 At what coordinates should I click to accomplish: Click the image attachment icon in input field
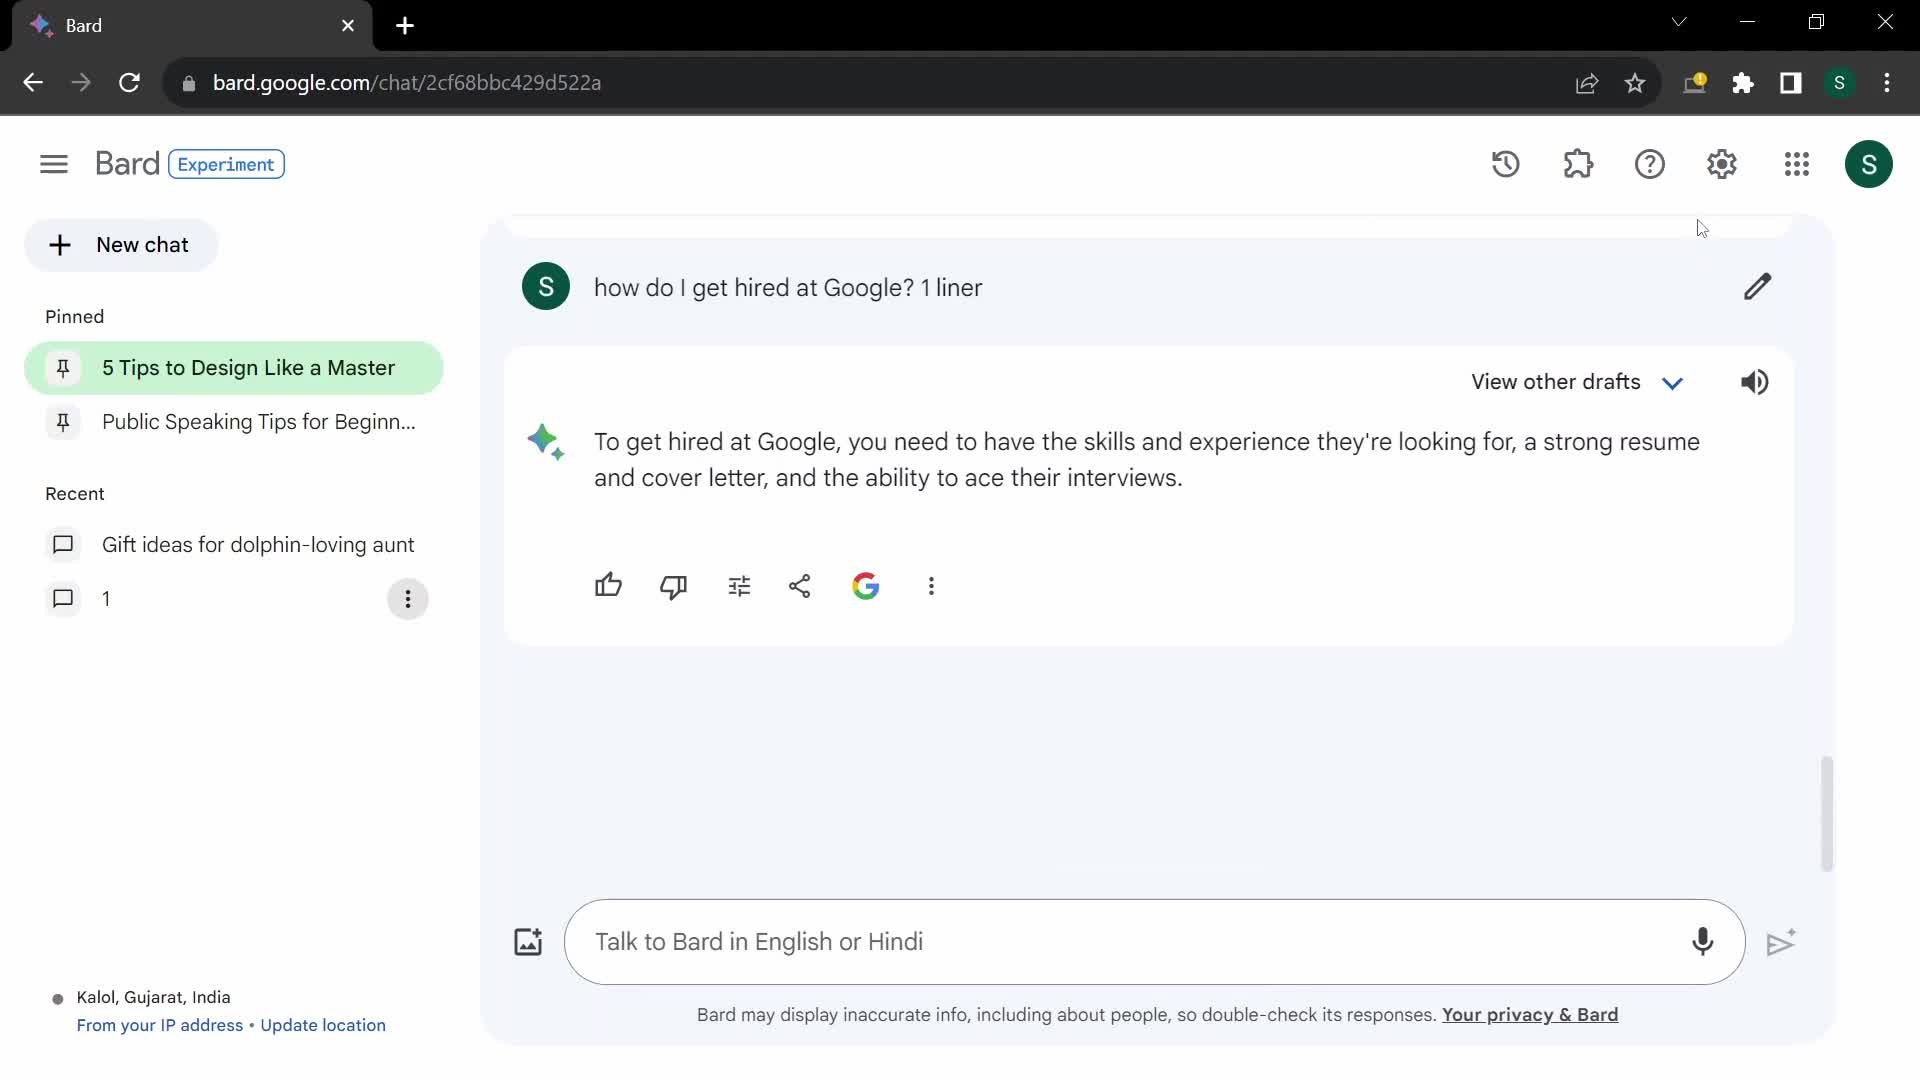point(527,942)
